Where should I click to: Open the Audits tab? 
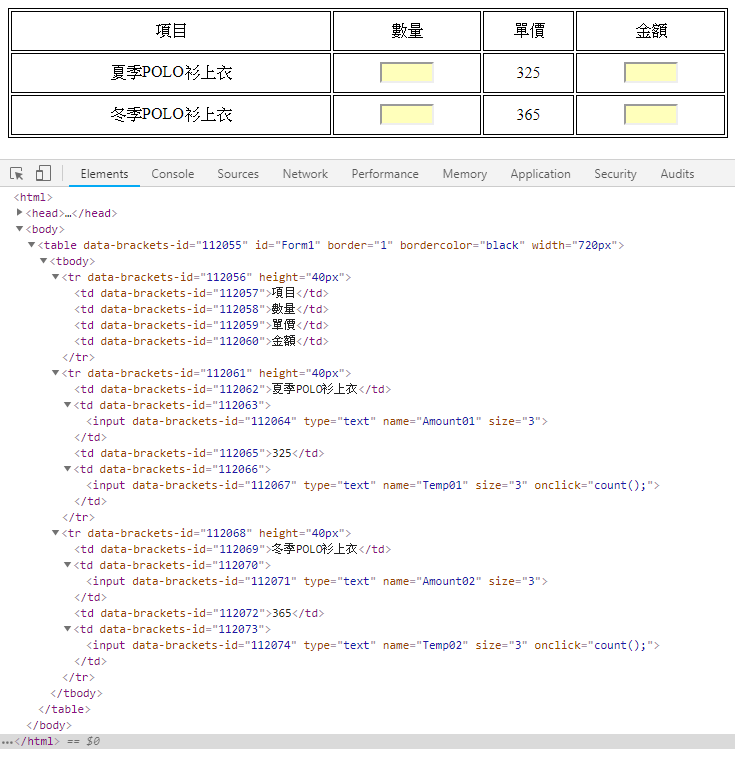coord(677,174)
